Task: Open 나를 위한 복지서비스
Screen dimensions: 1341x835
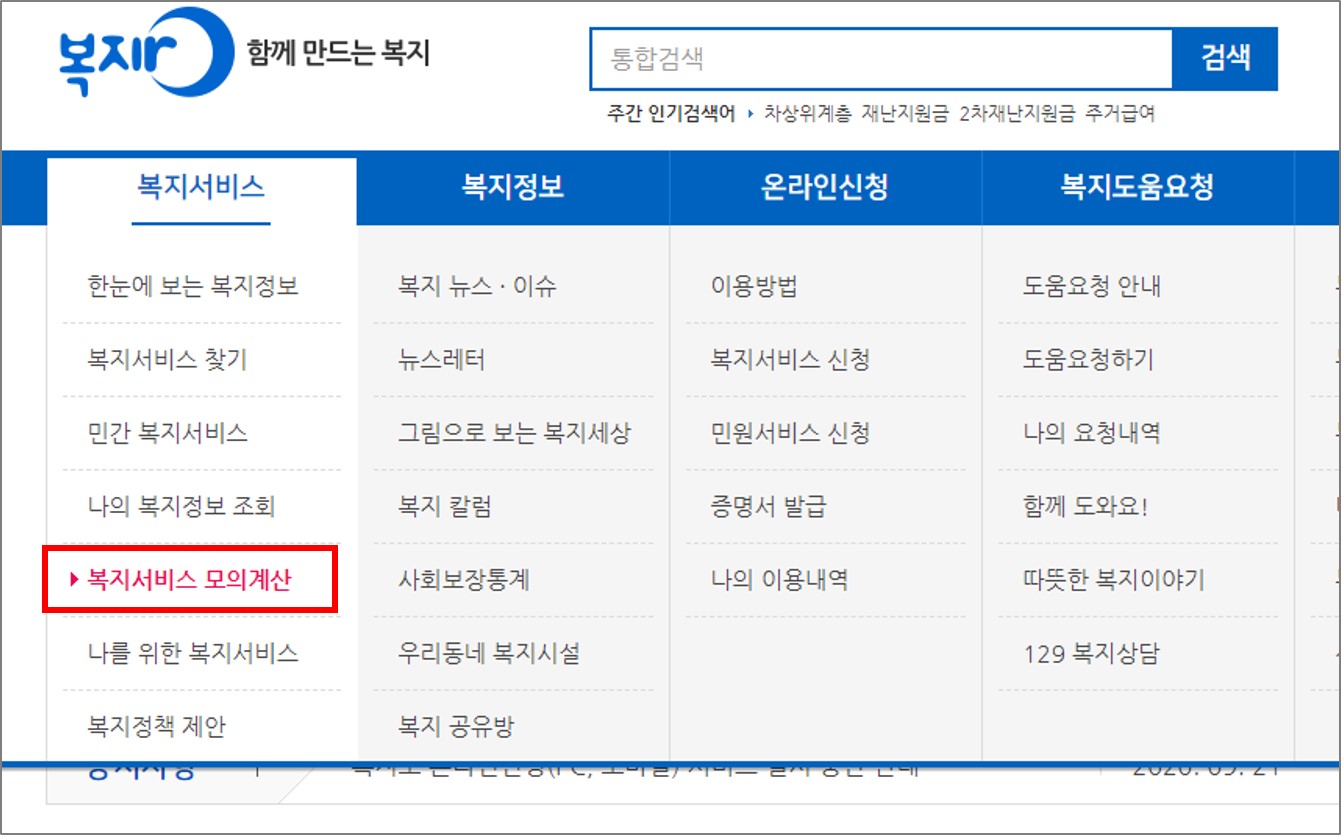Action: 193,654
